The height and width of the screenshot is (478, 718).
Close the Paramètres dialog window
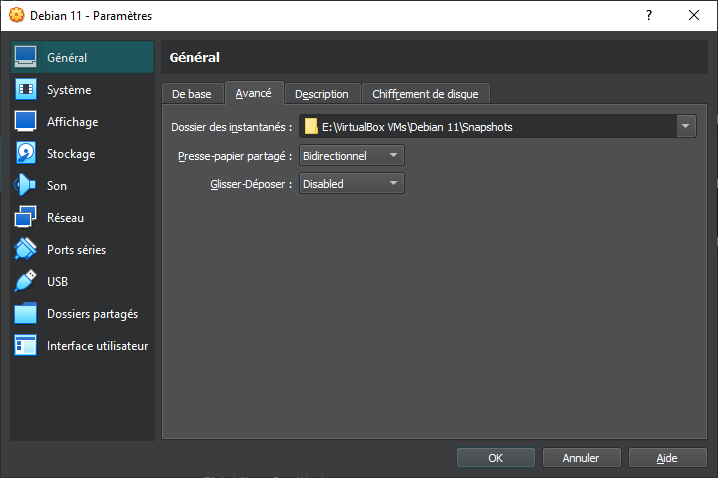(x=694, y=15)
